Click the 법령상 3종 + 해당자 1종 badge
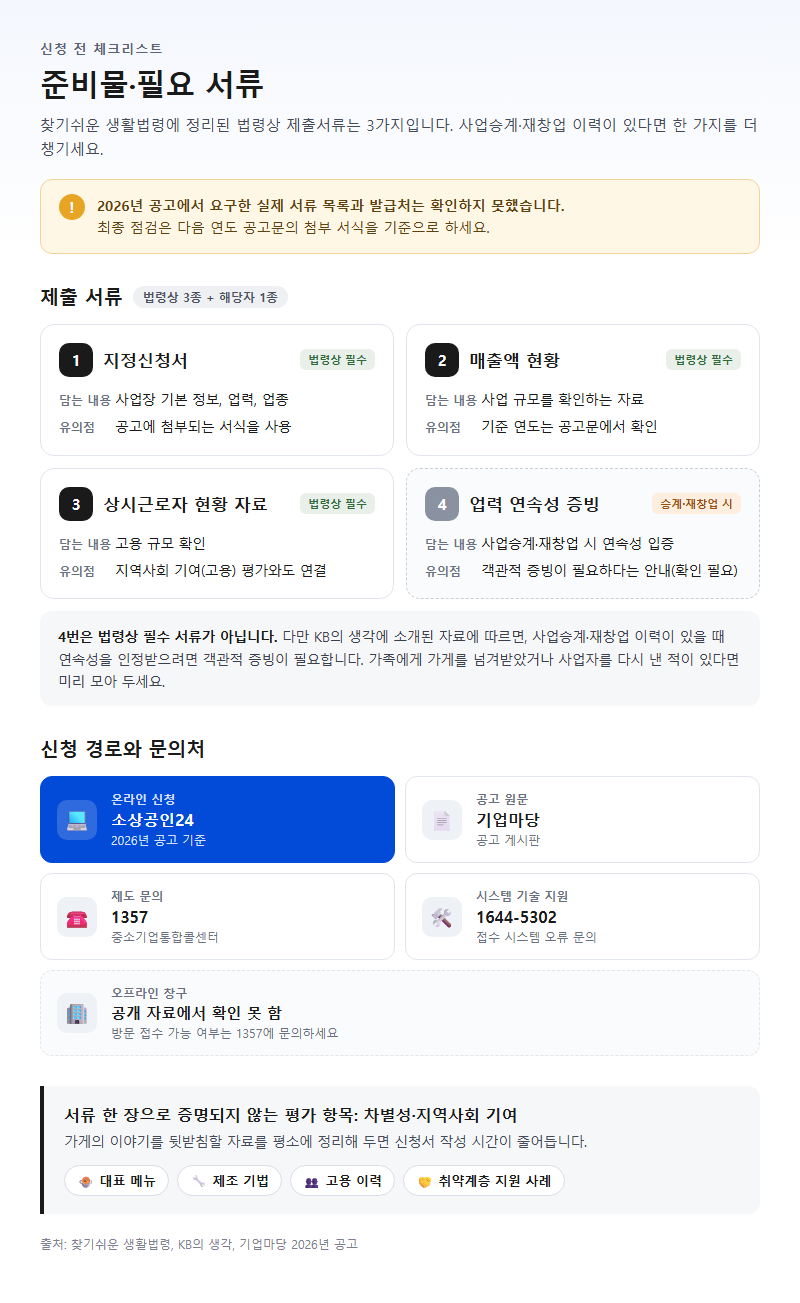 (210, 297)
